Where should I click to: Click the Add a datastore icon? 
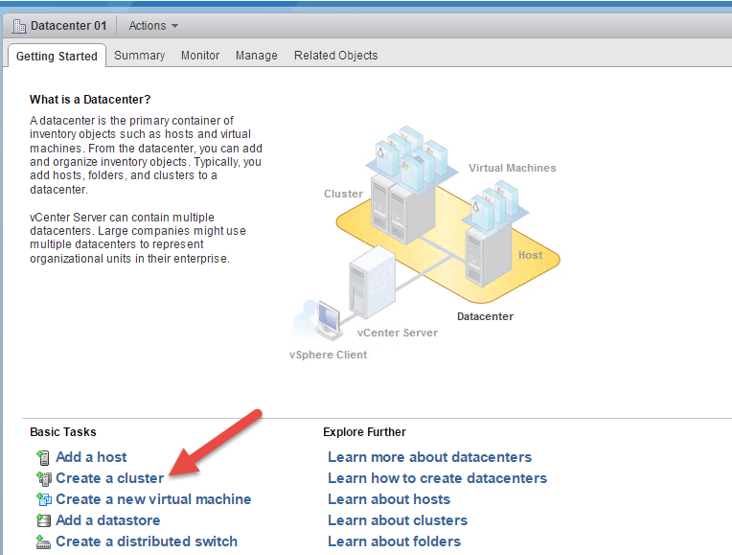pos(43,520)
